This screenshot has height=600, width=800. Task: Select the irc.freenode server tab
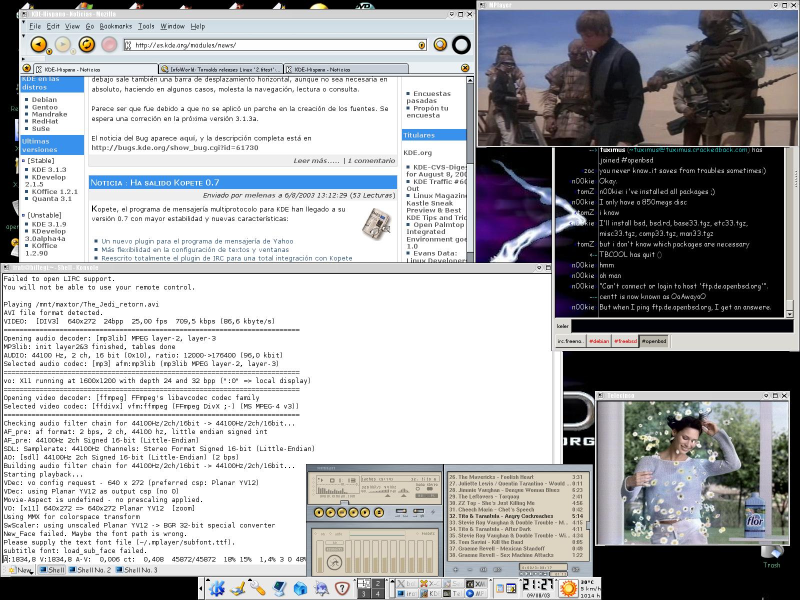click(x=570, y=341)
